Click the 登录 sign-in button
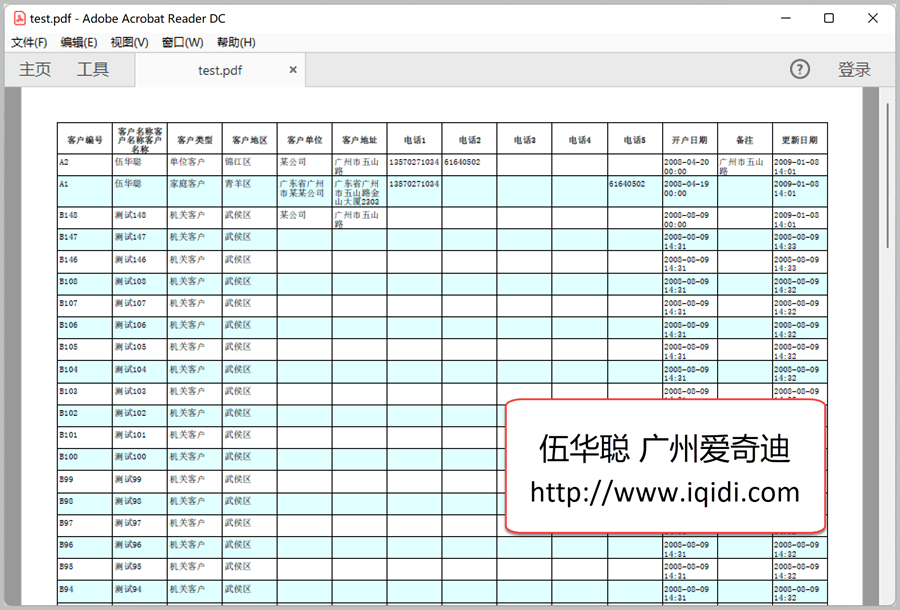This screenshot has height=610, width=900. pos(854,70)
